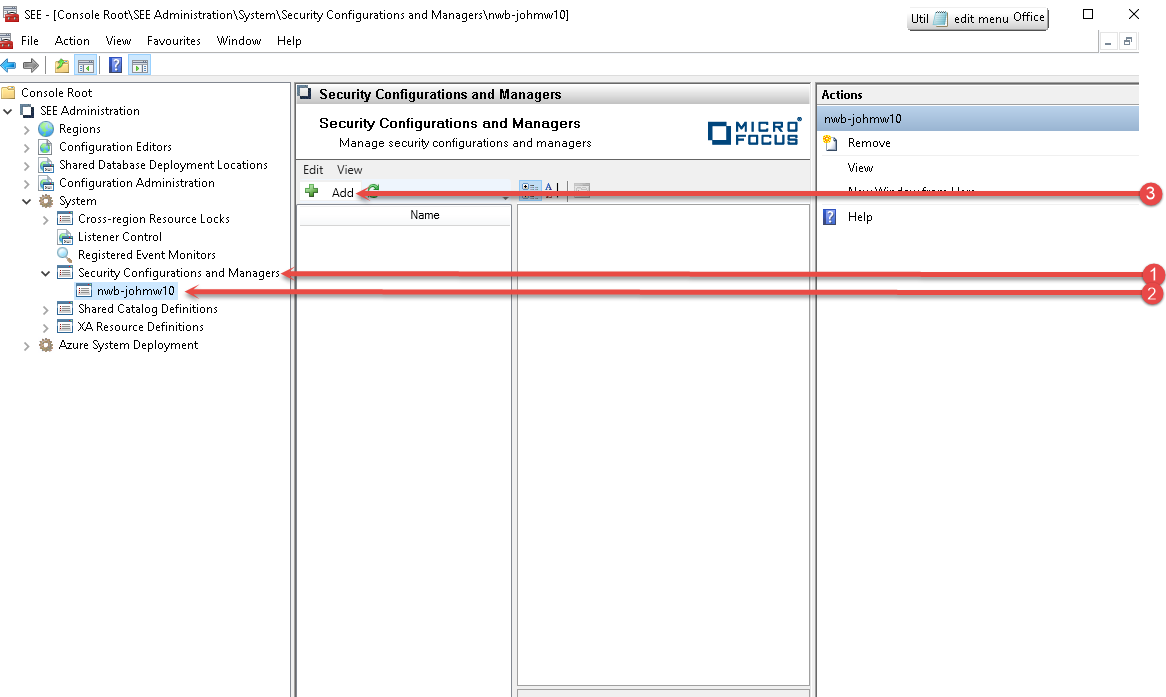The height and width of the screenshot is (697, 1166).
Task: Select the Shared Catalog Definitions item
Action: coord(148,309)
